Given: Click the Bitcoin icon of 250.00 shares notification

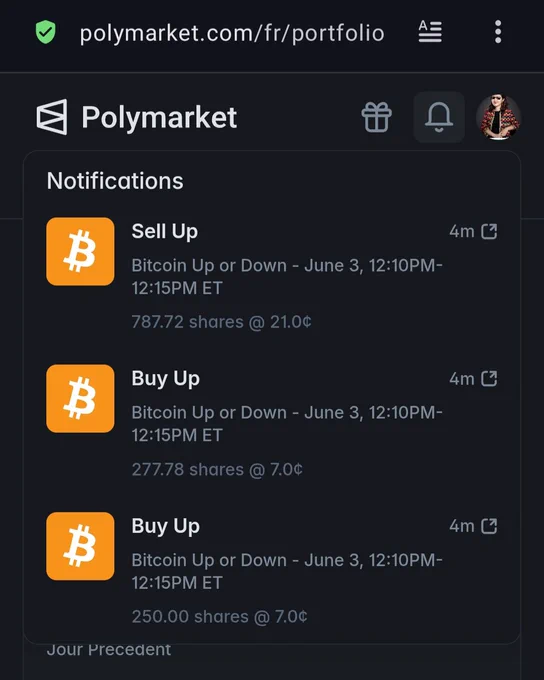Looking at the screenshot, I should tap(80, 546).
